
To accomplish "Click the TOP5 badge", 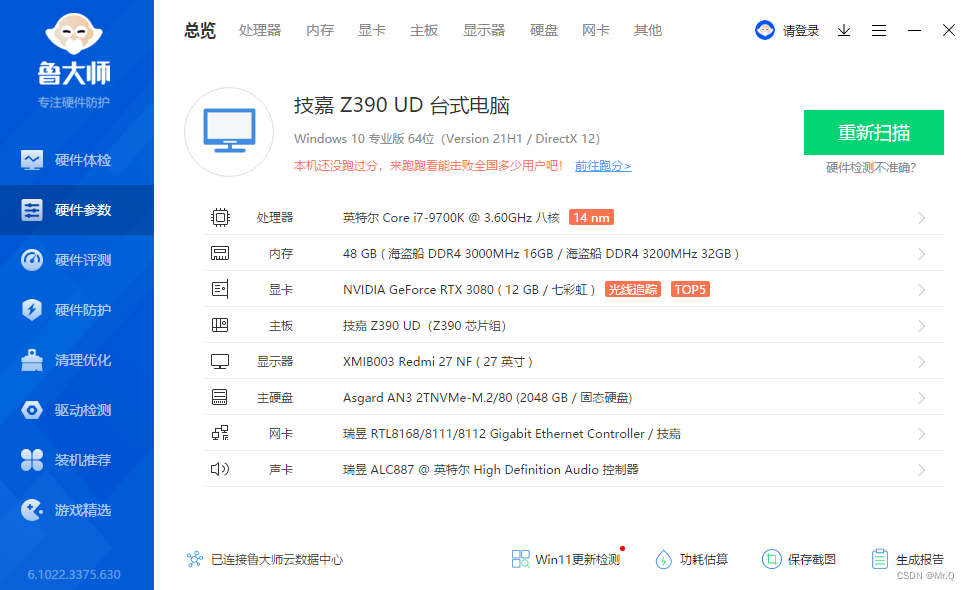I will click(x=690, y=289).
